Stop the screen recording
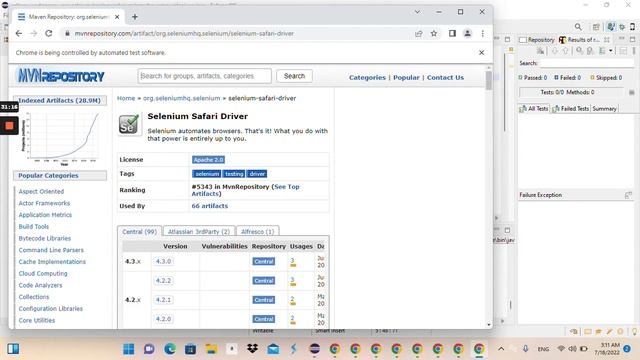 9,126
